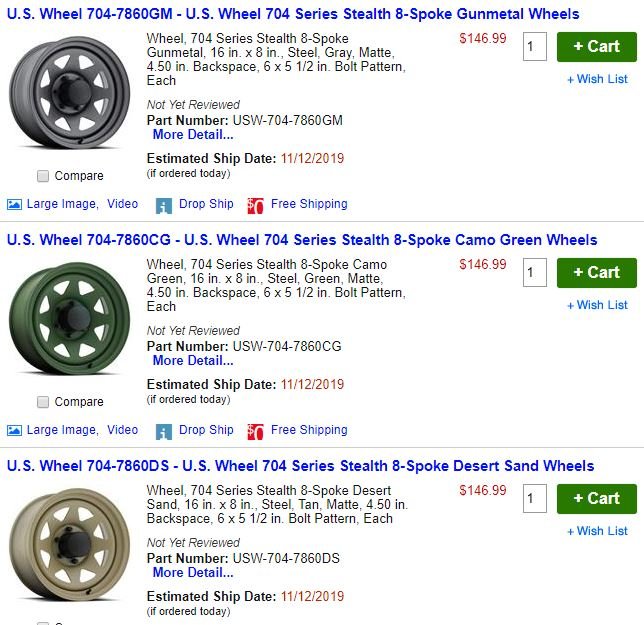Add Gunmetal wheel to Wish List
Viewport: 644px width, 625px height.
point(597,79)
